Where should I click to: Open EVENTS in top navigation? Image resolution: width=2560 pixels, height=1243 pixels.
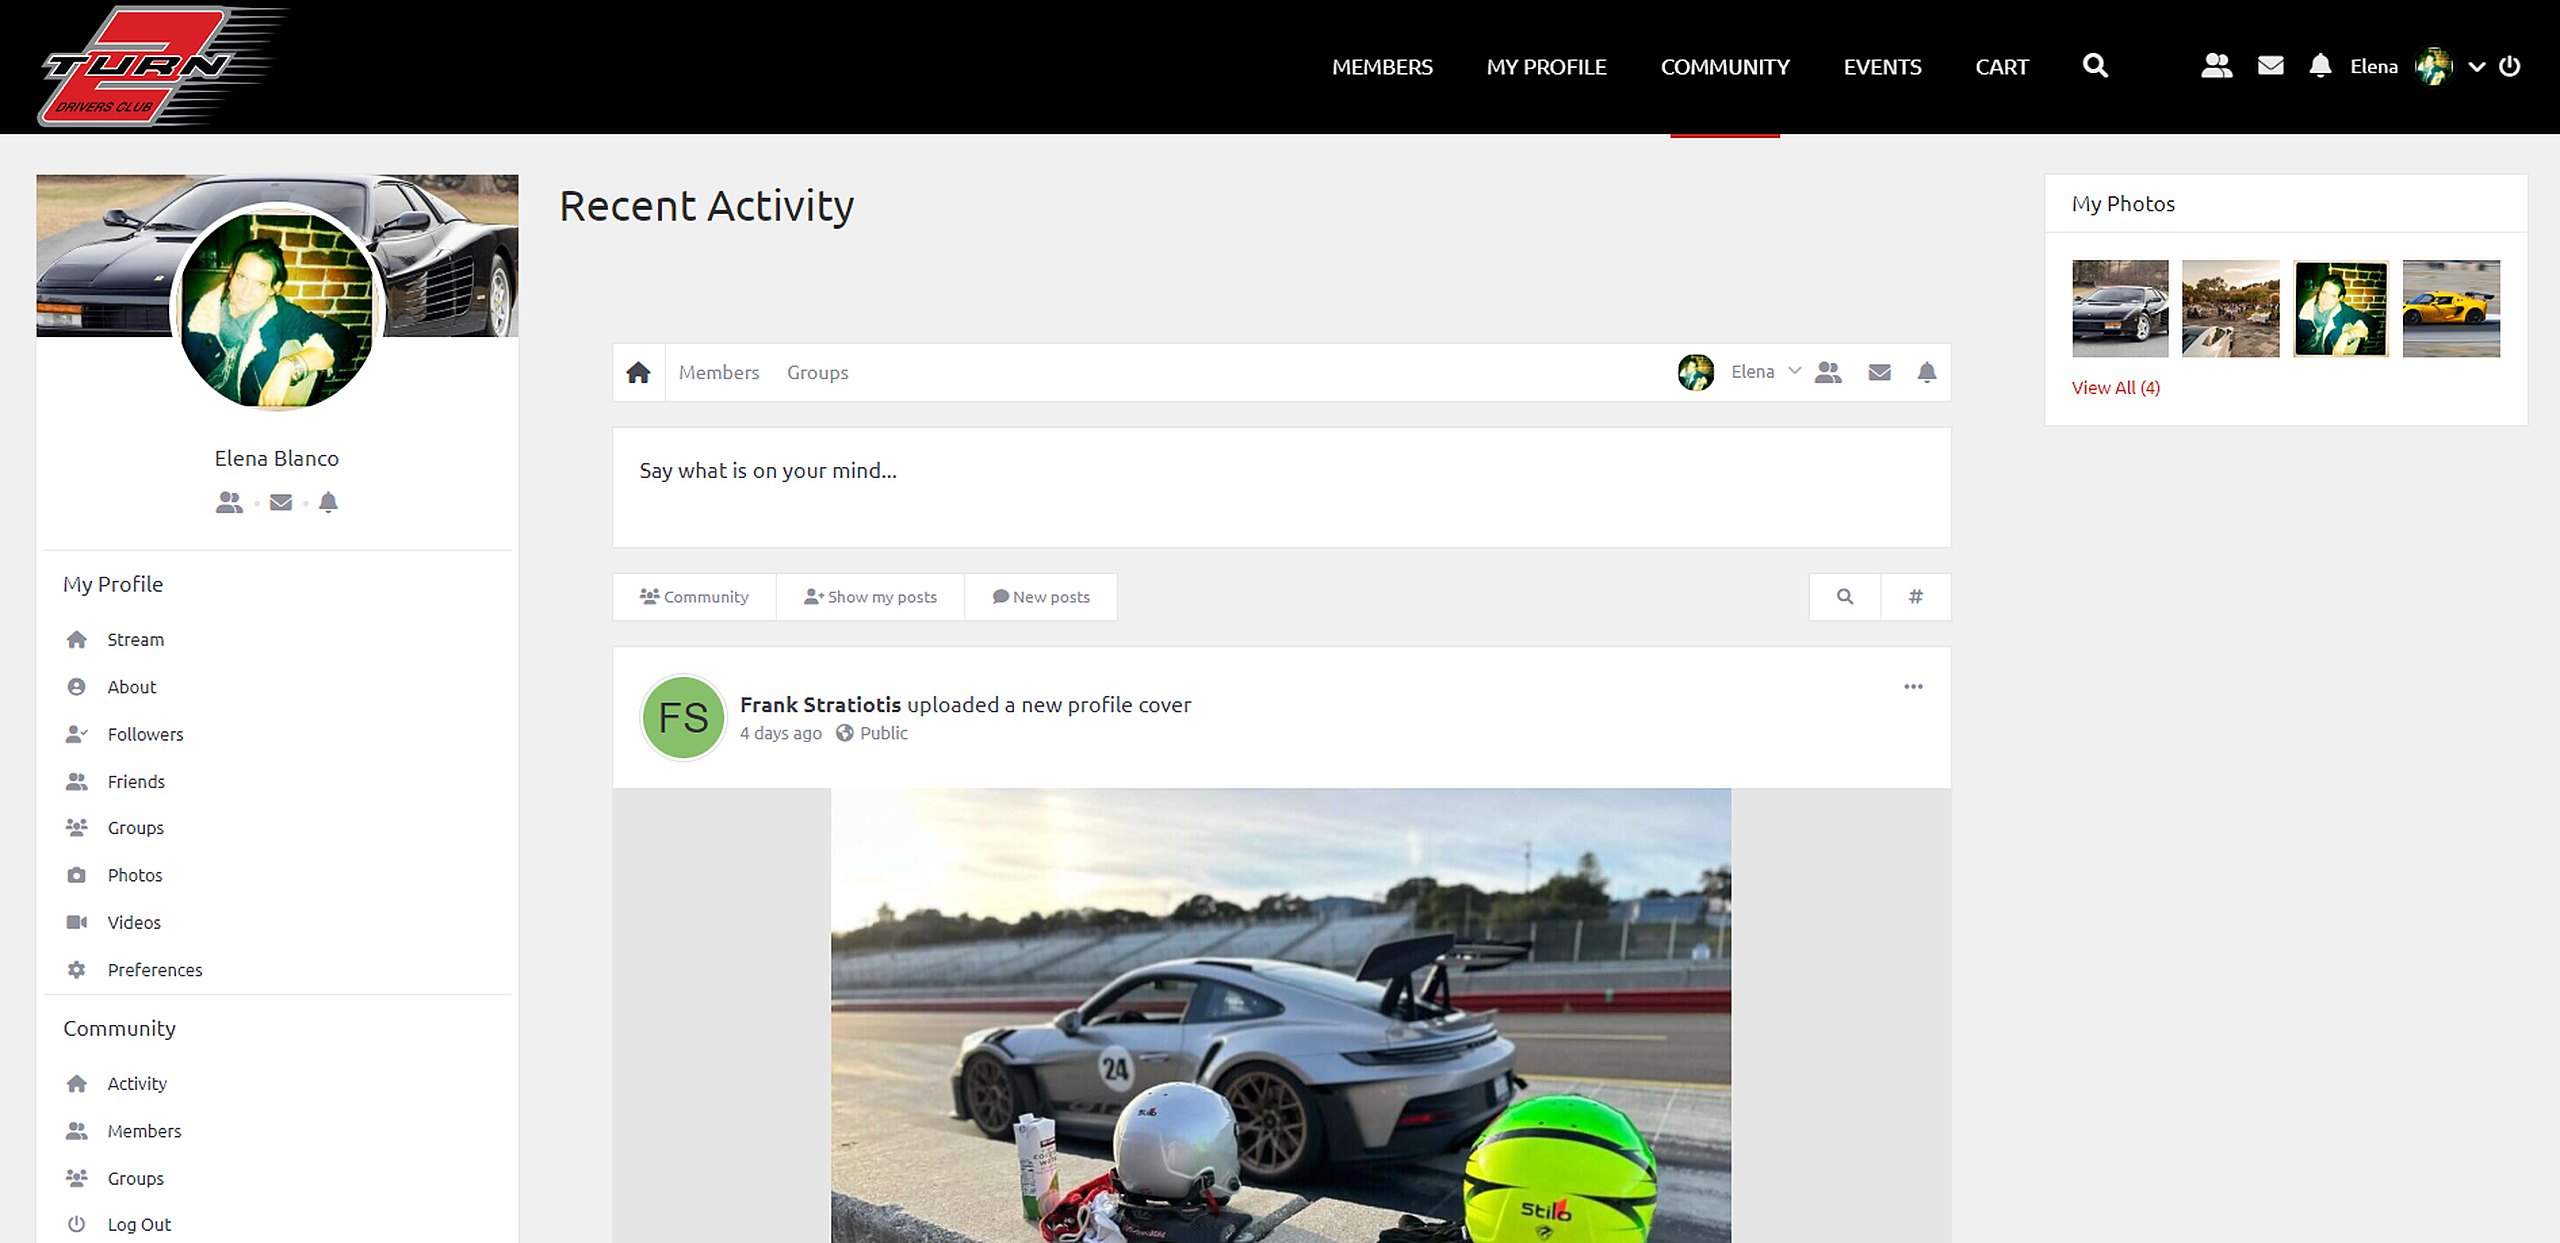(x=1882, y=67)
